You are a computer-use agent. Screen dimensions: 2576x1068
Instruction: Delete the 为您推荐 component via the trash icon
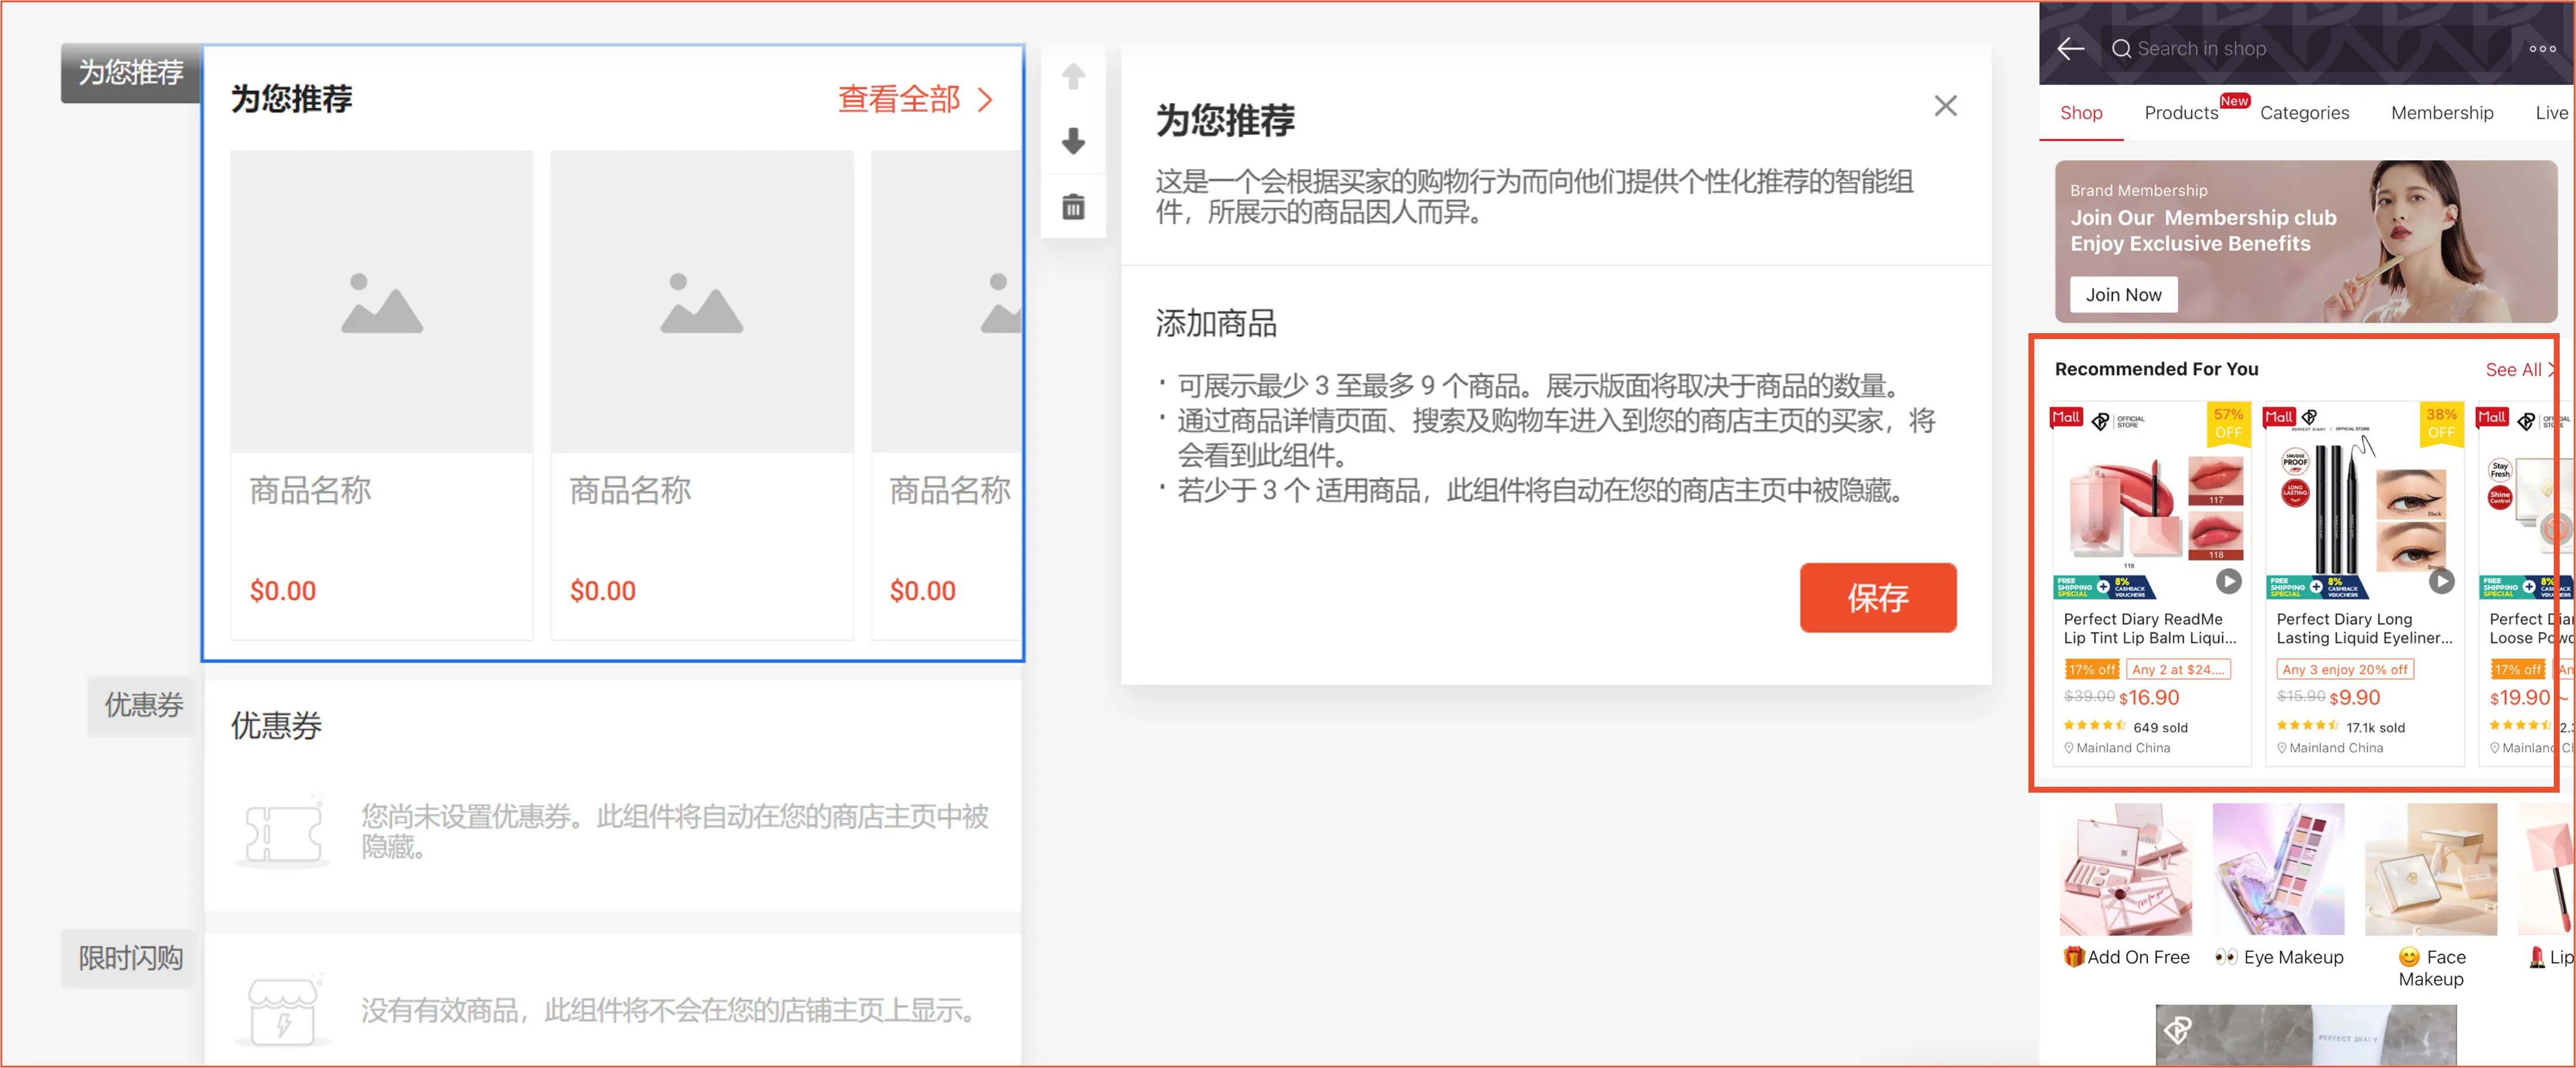tap(1073, 207)
